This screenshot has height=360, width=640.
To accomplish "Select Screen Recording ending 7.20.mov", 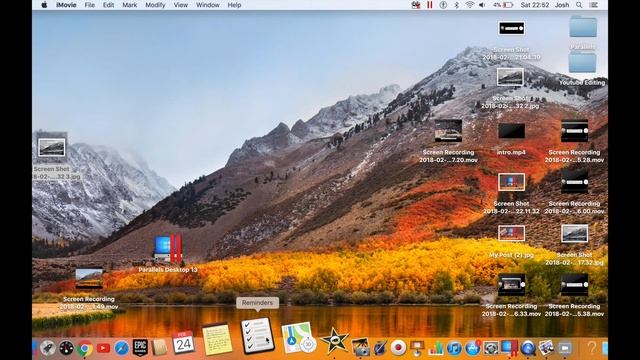I will [x=448, y=141].
